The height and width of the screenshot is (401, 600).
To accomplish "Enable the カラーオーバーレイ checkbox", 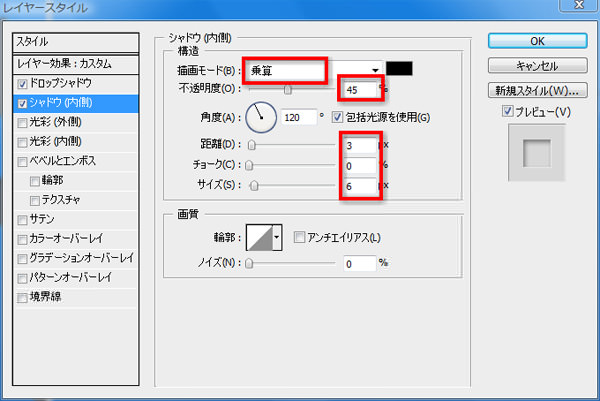I will tap(22, 239).
